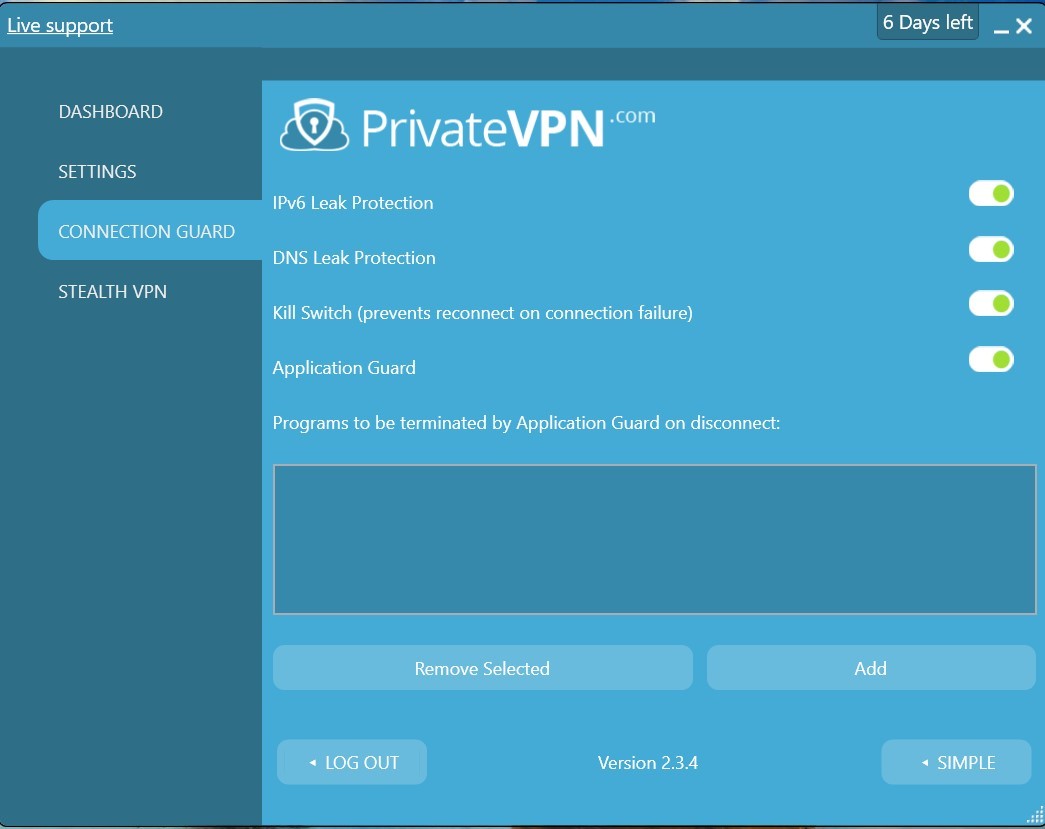Click inside the Application Guard programs list
The image size is (1045, 829).
coord(654,539)
